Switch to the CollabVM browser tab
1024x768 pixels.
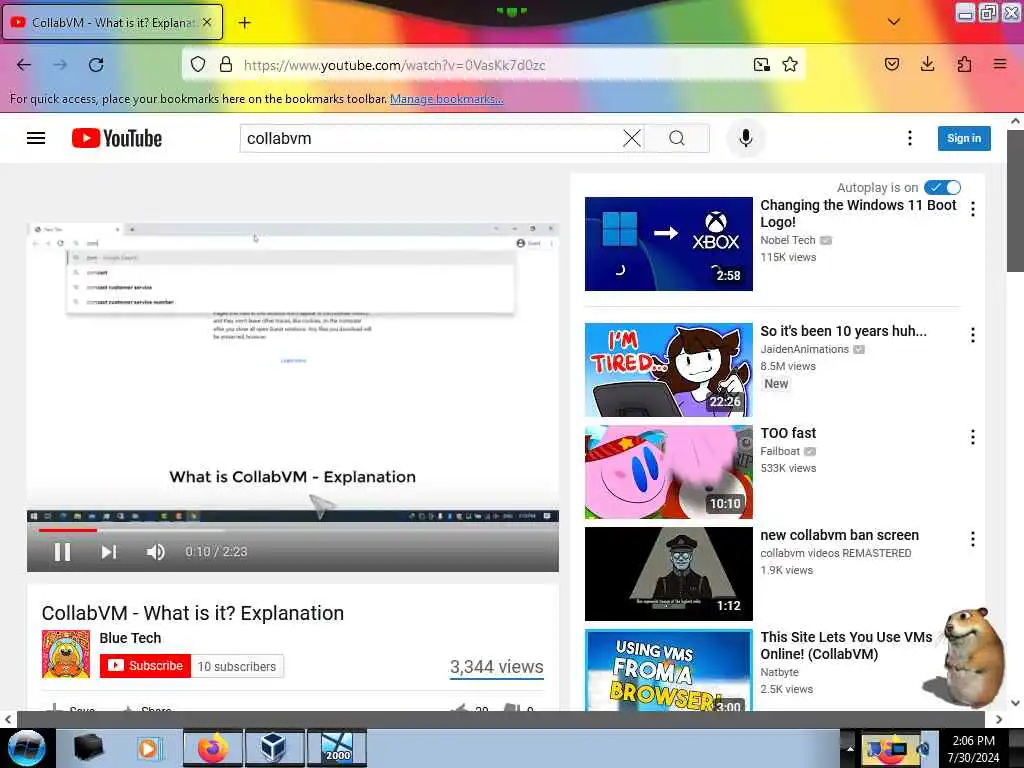[112, 23]
